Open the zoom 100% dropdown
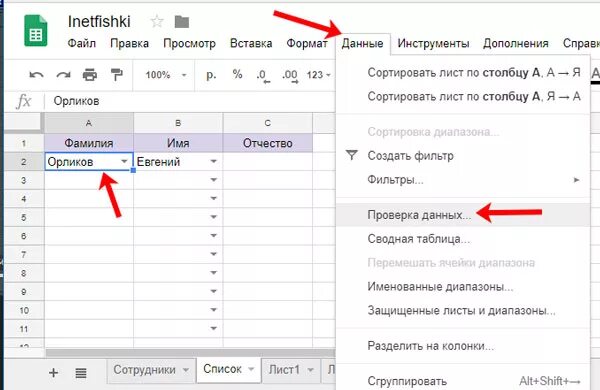 [x=166, y=75]
